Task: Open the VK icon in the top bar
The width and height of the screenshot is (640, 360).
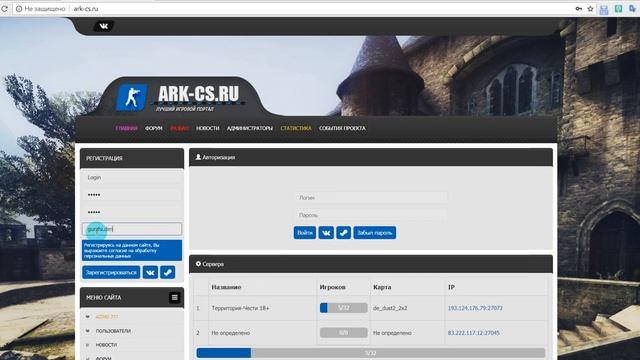Action: pyautogui.click(x=104, y=26)
